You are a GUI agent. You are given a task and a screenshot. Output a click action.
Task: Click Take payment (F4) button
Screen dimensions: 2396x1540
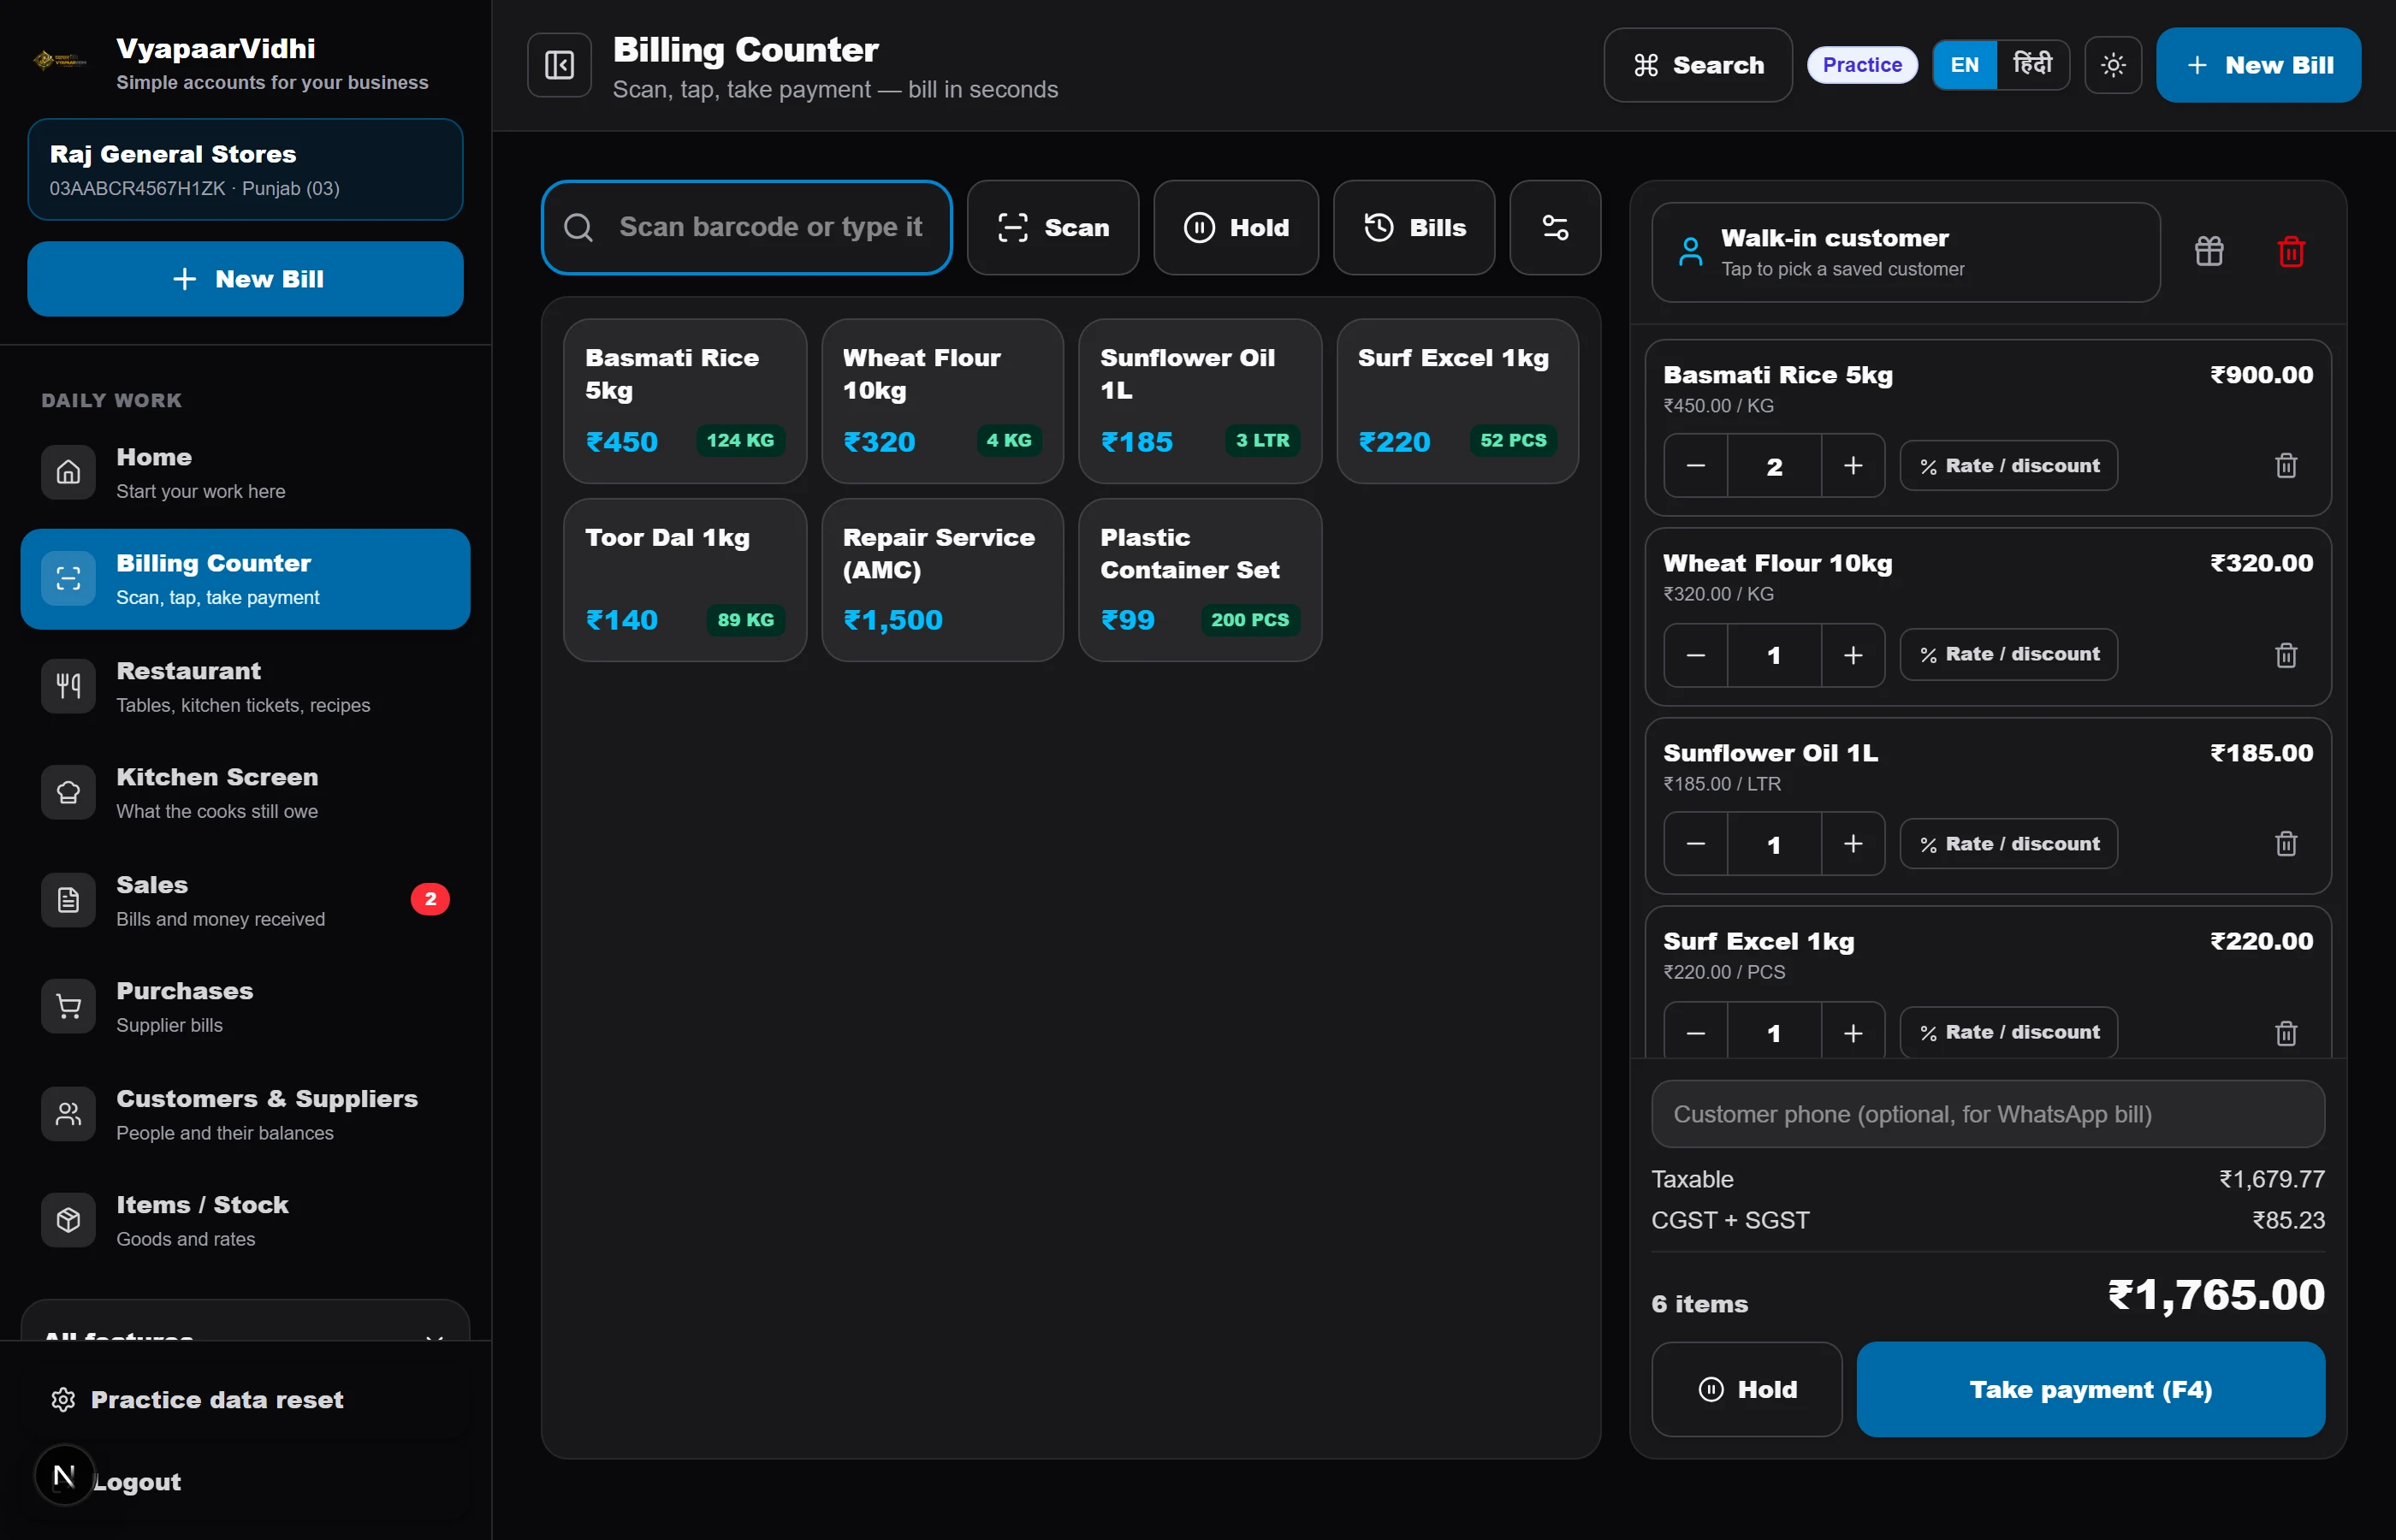pyautogui.click(x=2090, y=1389)
